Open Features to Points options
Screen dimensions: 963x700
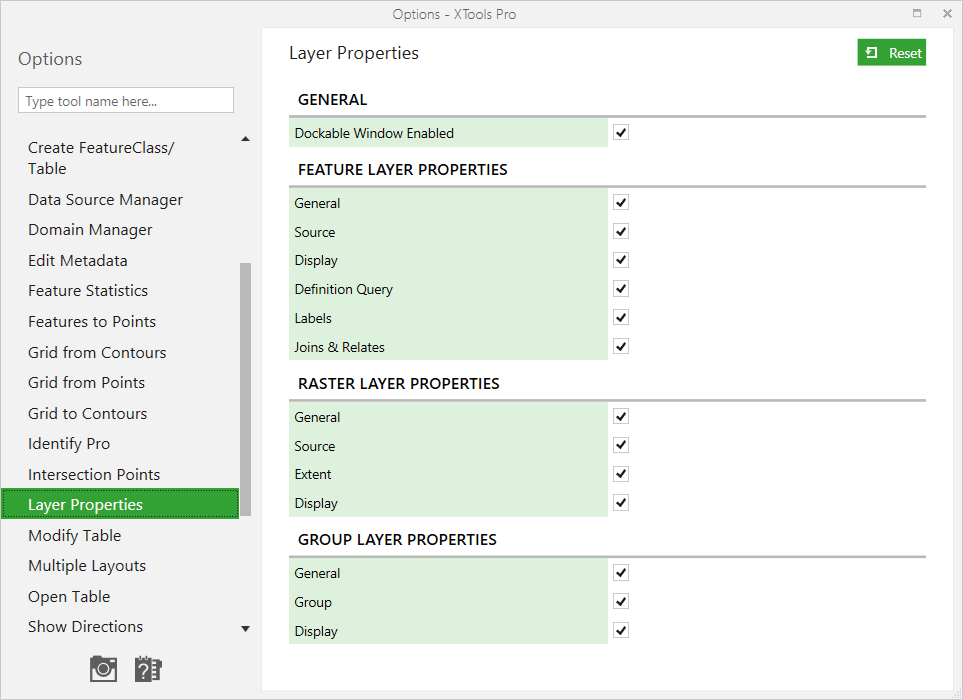click(120, 321)
